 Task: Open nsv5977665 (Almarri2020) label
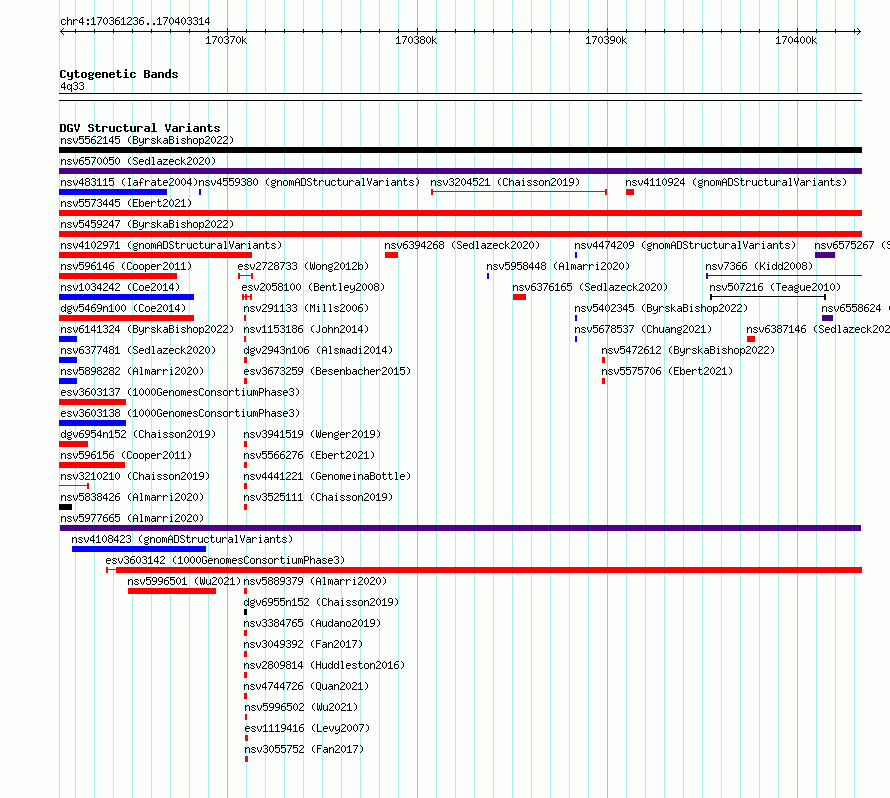pos(132,518)
